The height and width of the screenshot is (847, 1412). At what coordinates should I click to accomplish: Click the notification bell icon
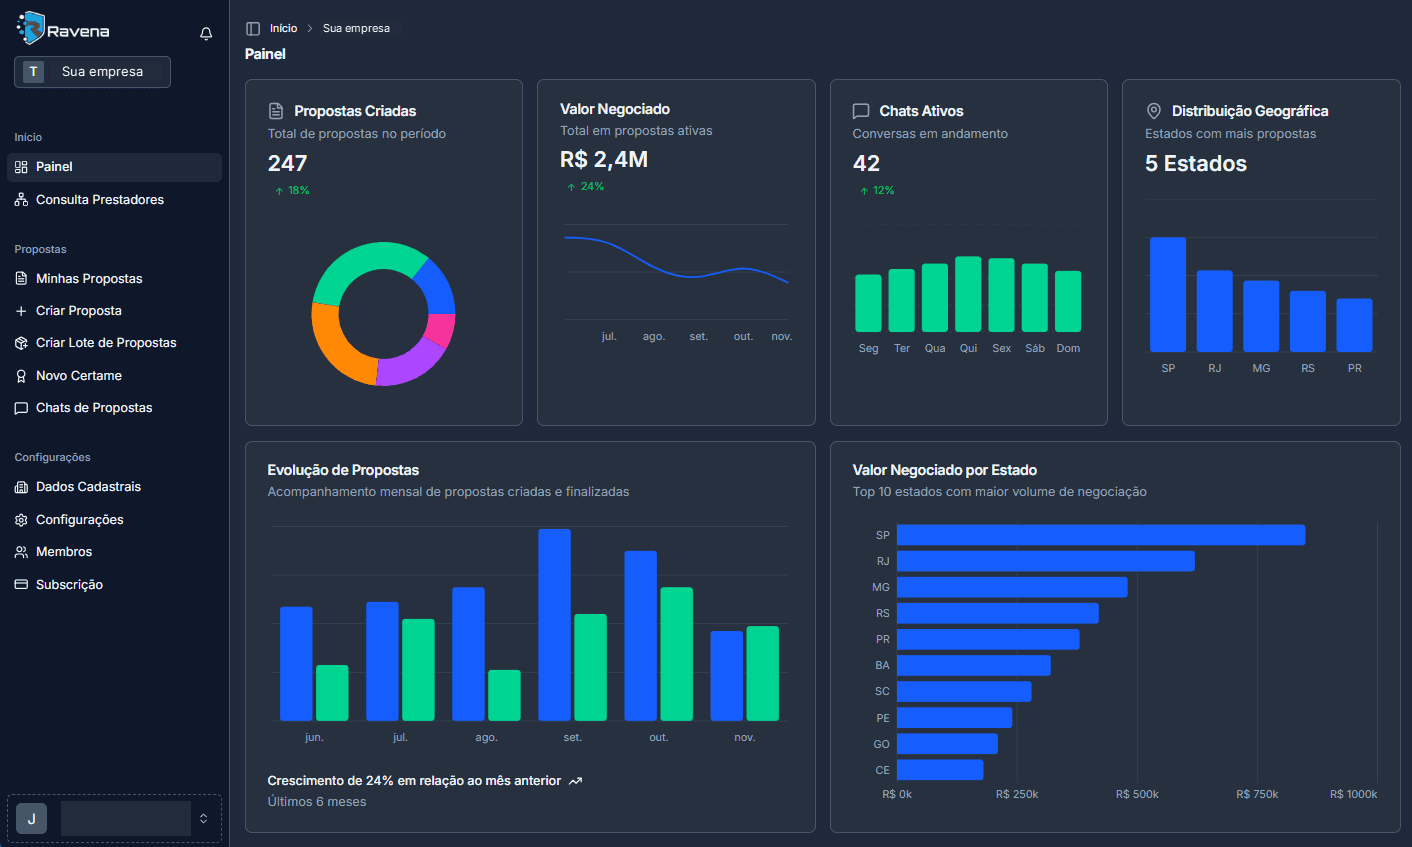point(206,34)
